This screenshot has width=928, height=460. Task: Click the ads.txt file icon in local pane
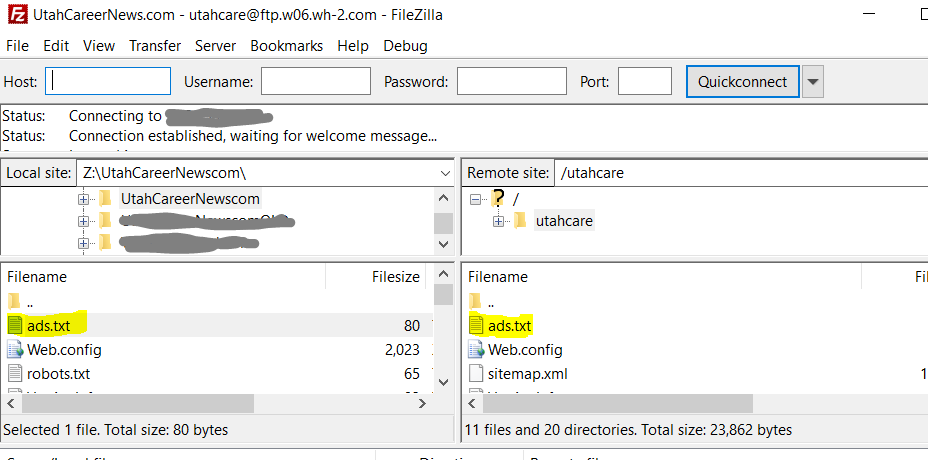(15, 325)
